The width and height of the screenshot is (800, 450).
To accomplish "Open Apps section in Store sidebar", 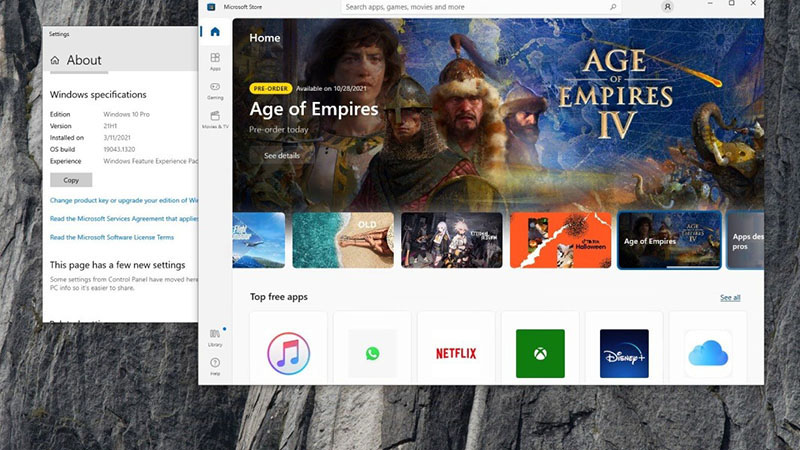I will click(x=215, y=61).
